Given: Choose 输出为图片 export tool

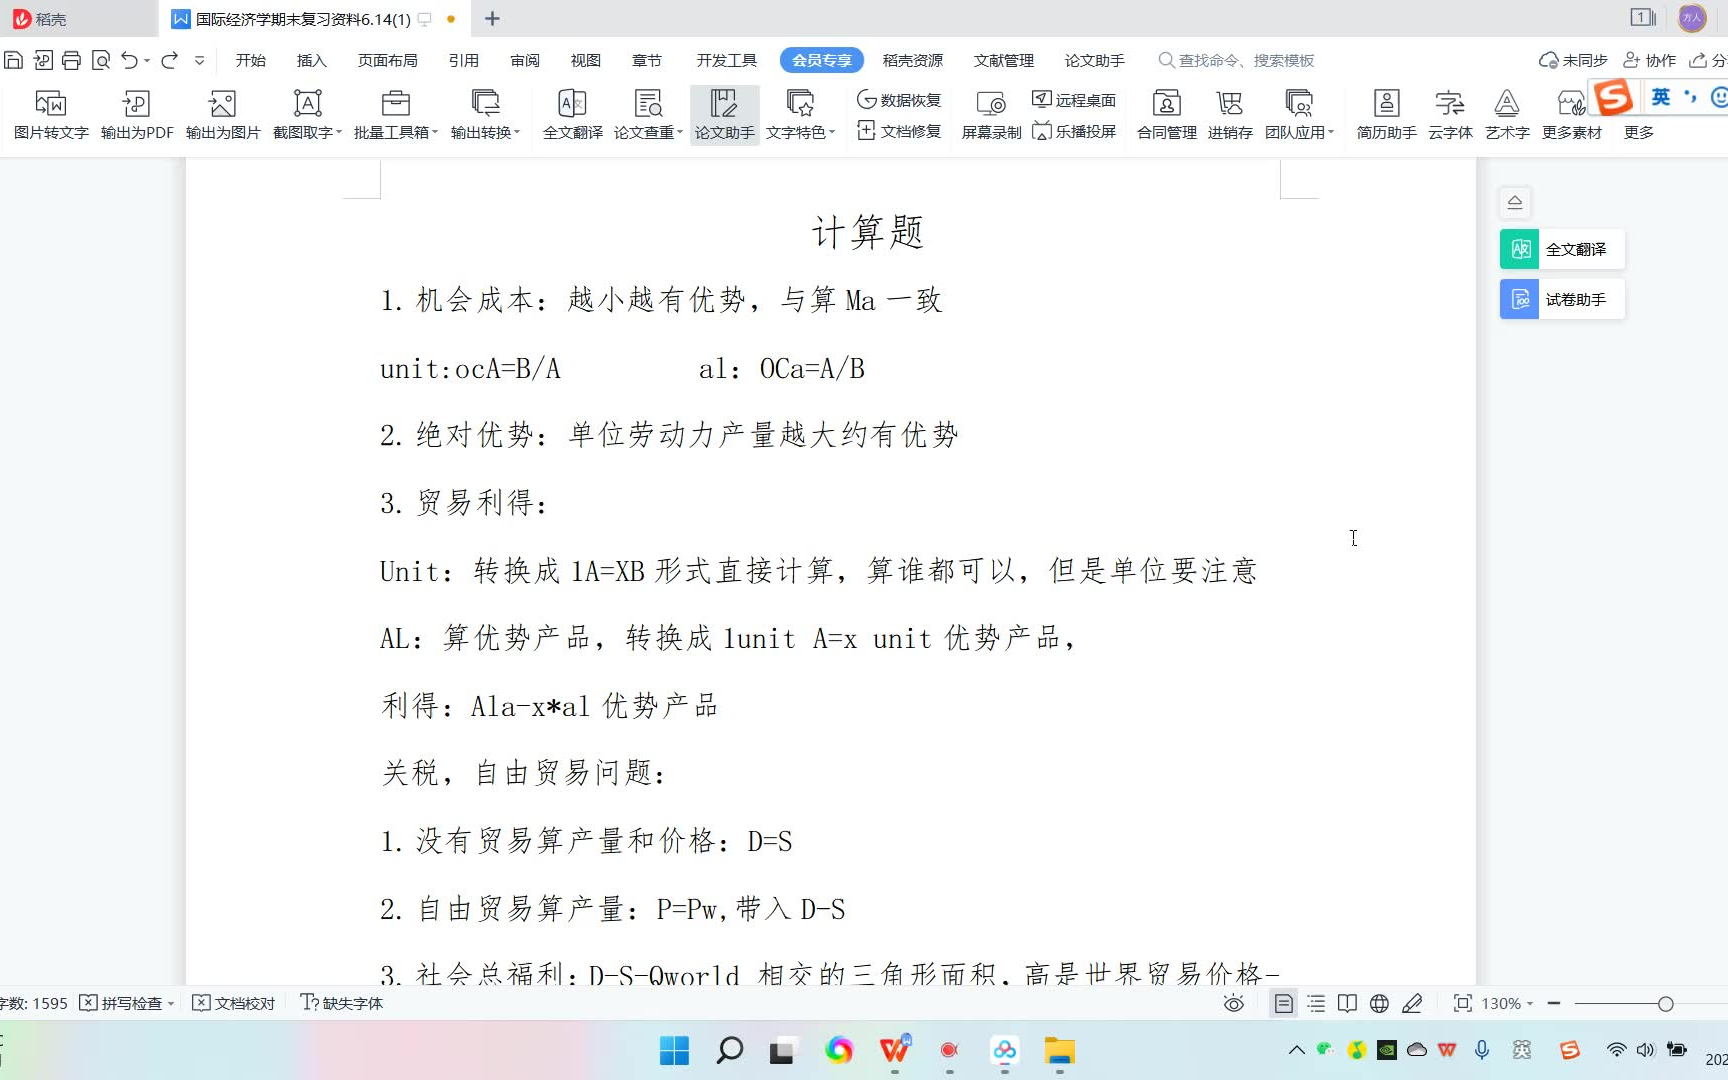Looking at the screenshot, I should 223,115.
